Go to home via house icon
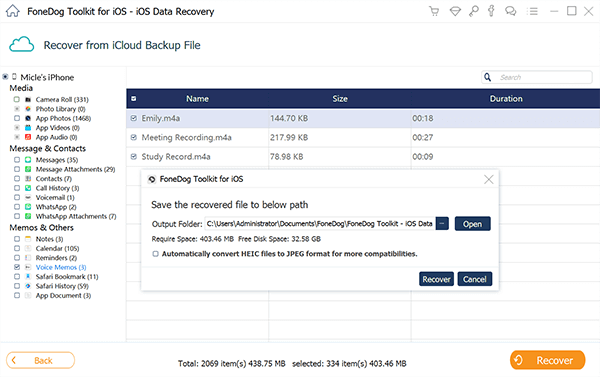Viewport: 600px width, 377px height. coord(13,11)
